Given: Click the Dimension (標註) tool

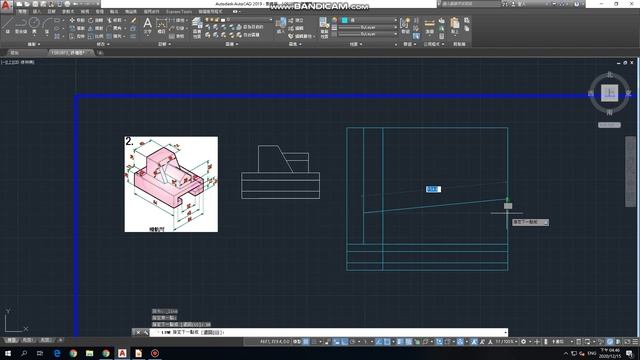Looking at the screenshot, I should [x=162, y=25].
